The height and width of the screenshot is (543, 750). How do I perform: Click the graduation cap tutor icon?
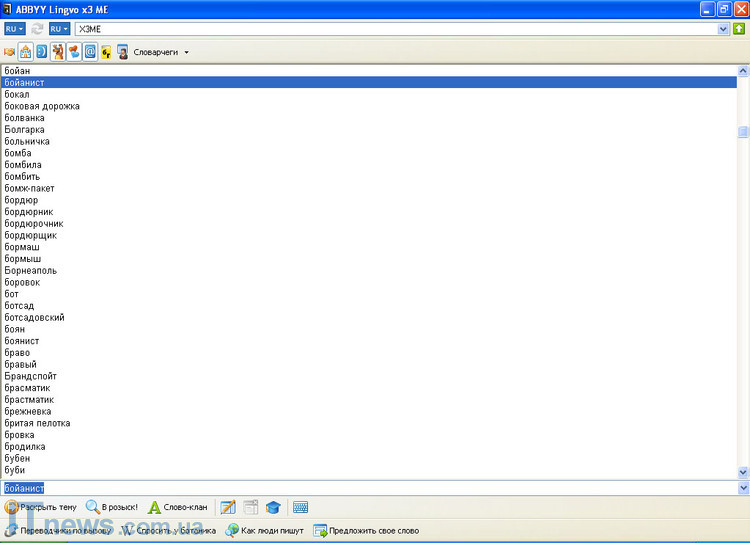click(272, 507)
